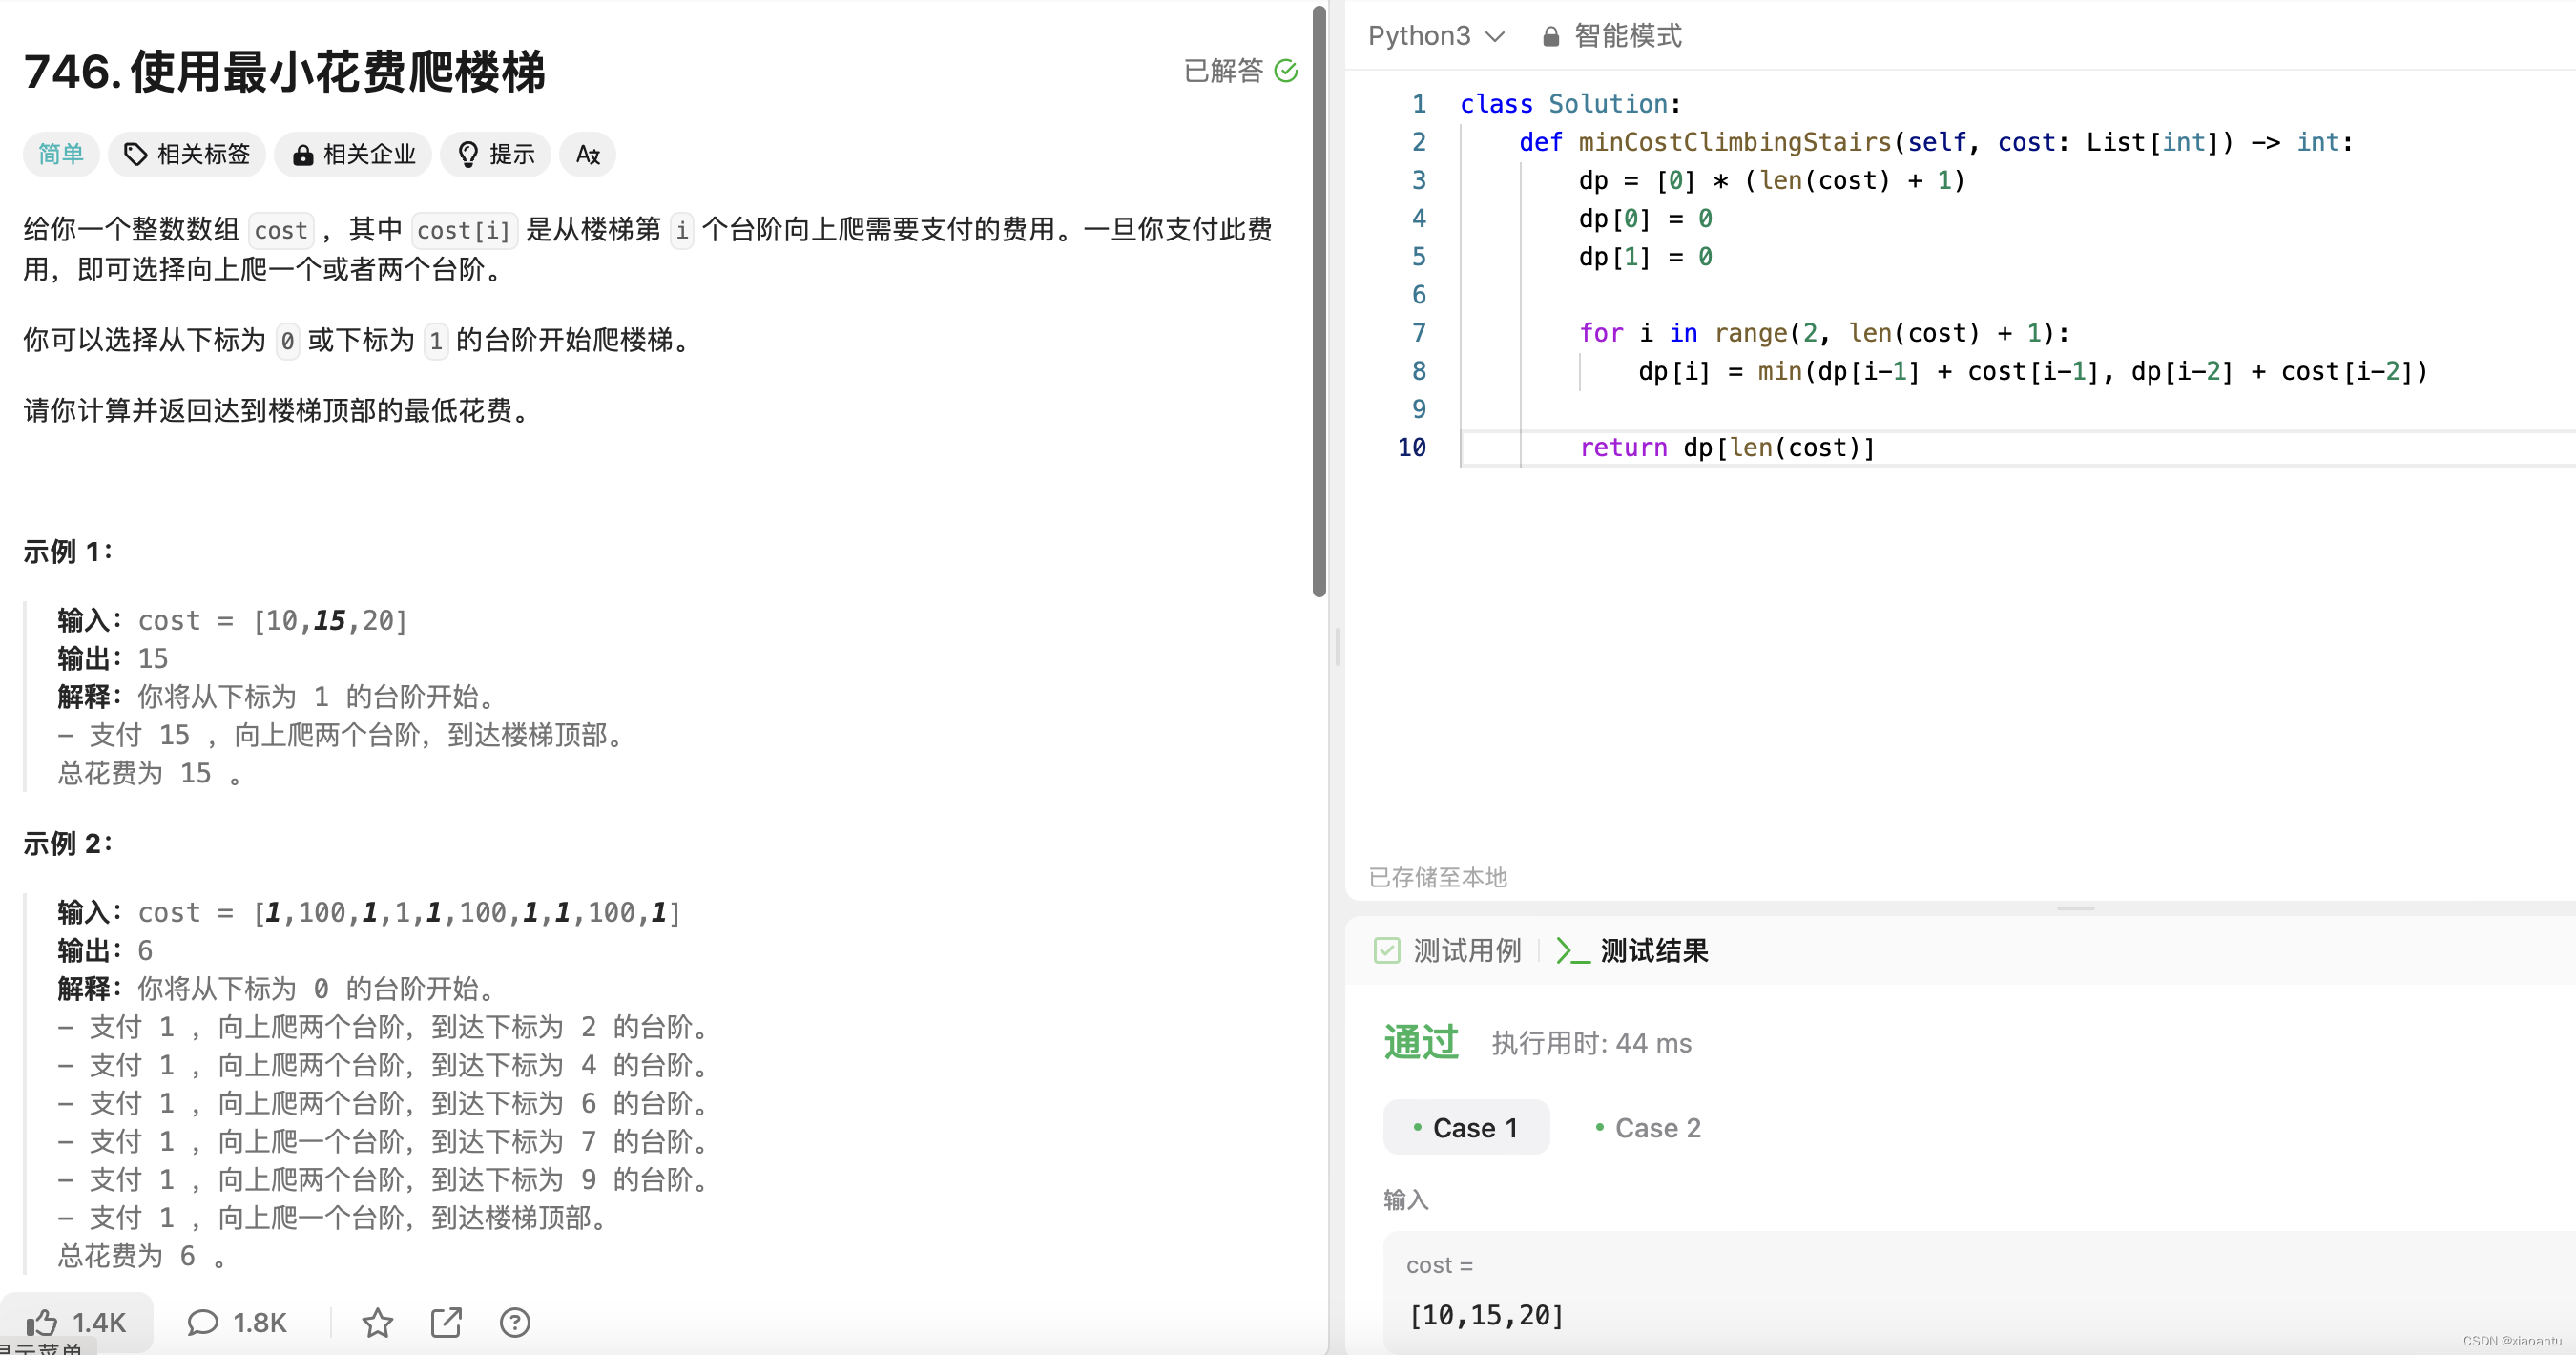The width and height of the screenshot is (2576, 1355).
Task: Click the 输出: 15 line in example 1
Action: [x=112, y=658]
